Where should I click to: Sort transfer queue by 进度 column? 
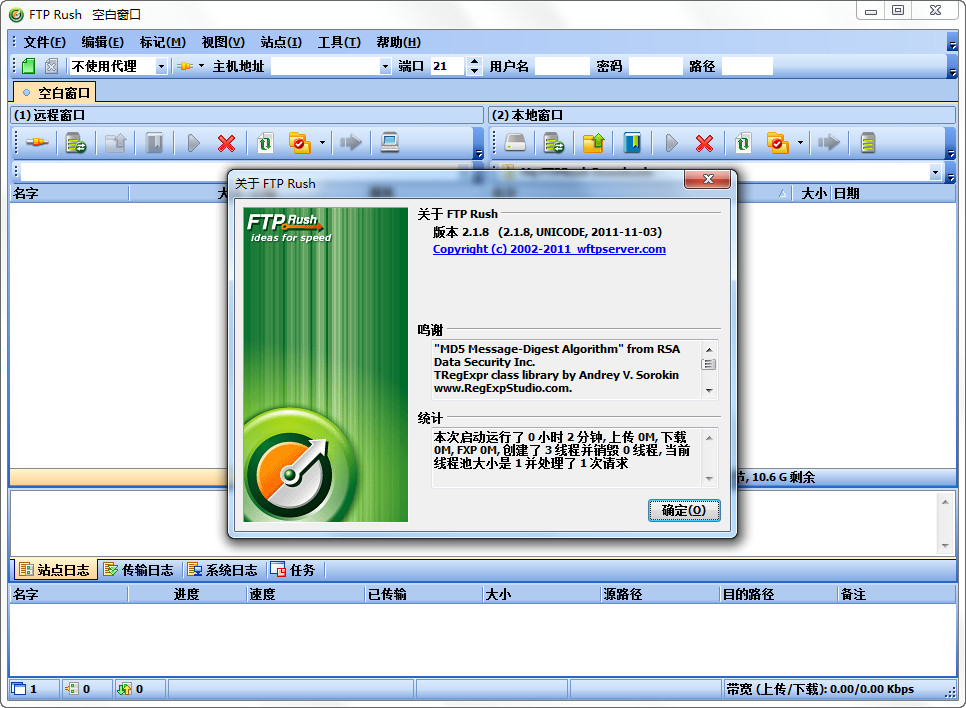(186, 594)
